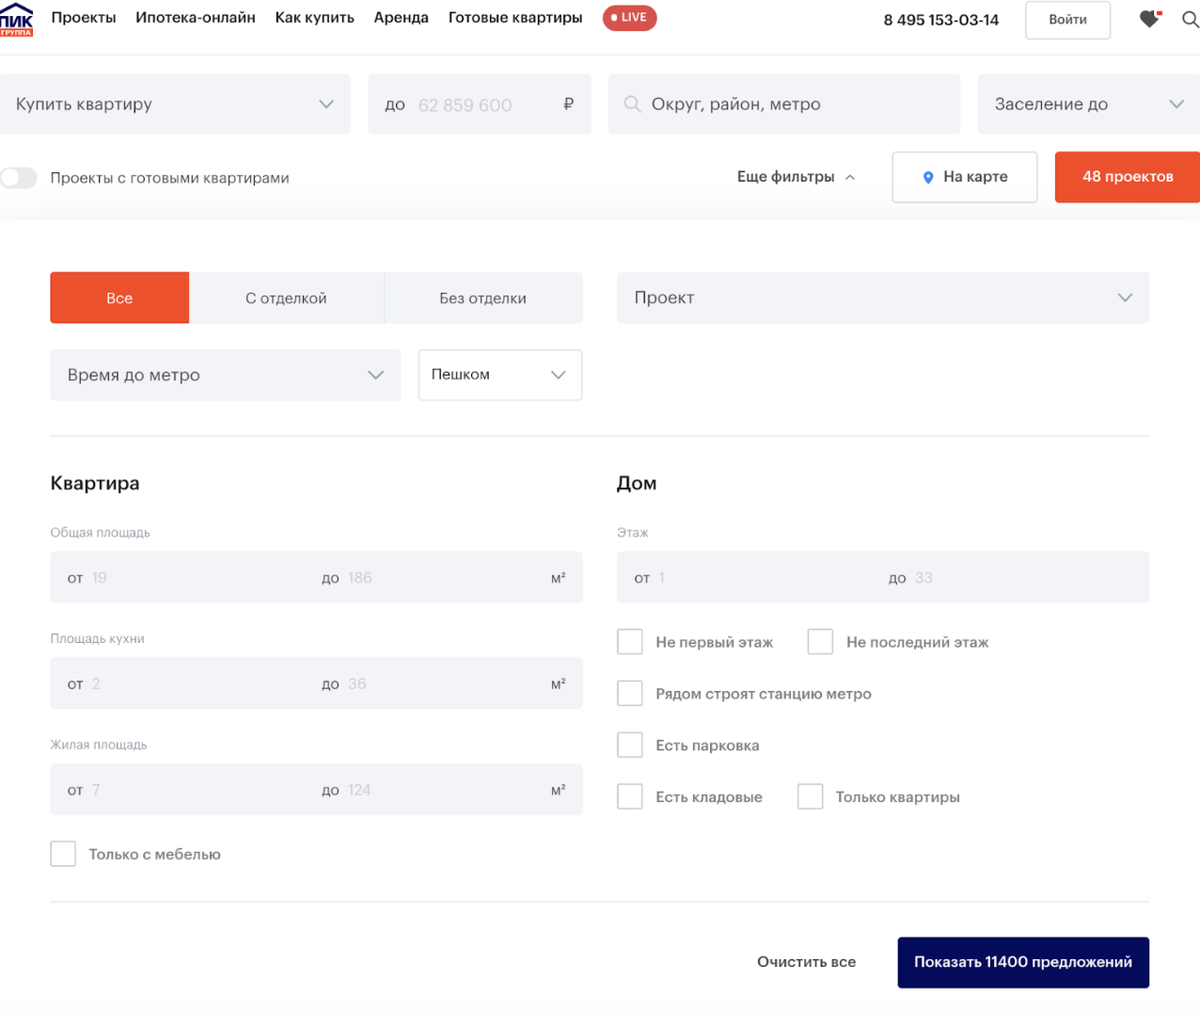Expand the Проект dropdown
Viewport: 1200px width, 1011px height.
point(882,298)
